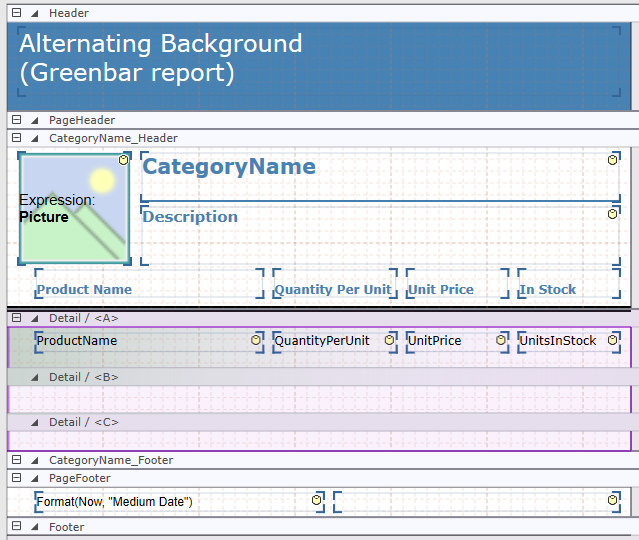Click the smart tag on CategoryName field
Screen dimensions: 639x540
click(x=612, y=160)
